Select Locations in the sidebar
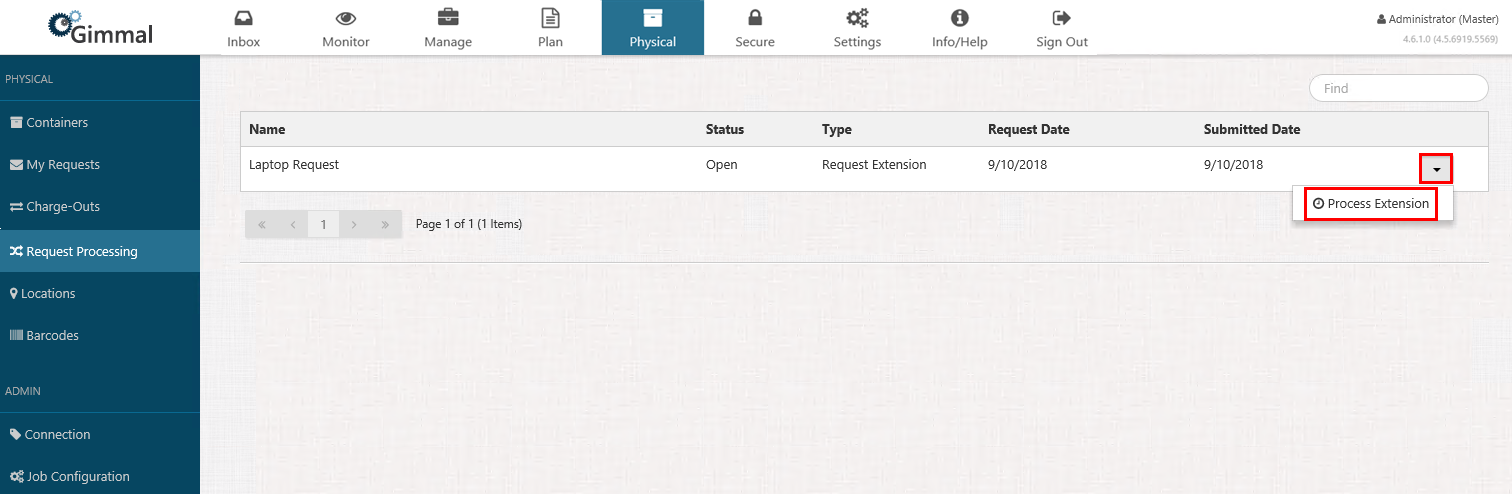This screenshot has height=494, width=1512. click(48, 294)
